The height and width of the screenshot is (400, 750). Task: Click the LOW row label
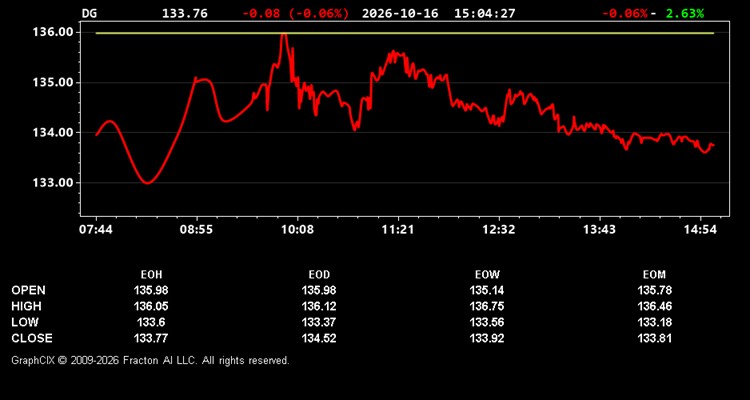coord(25,322)
